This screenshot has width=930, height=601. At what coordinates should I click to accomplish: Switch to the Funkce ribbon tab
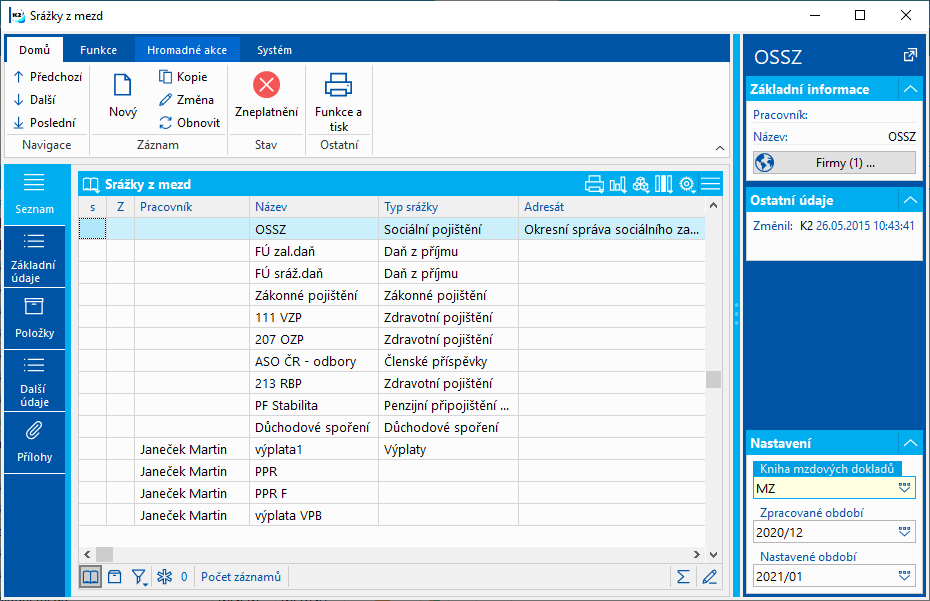pos(98,50)
